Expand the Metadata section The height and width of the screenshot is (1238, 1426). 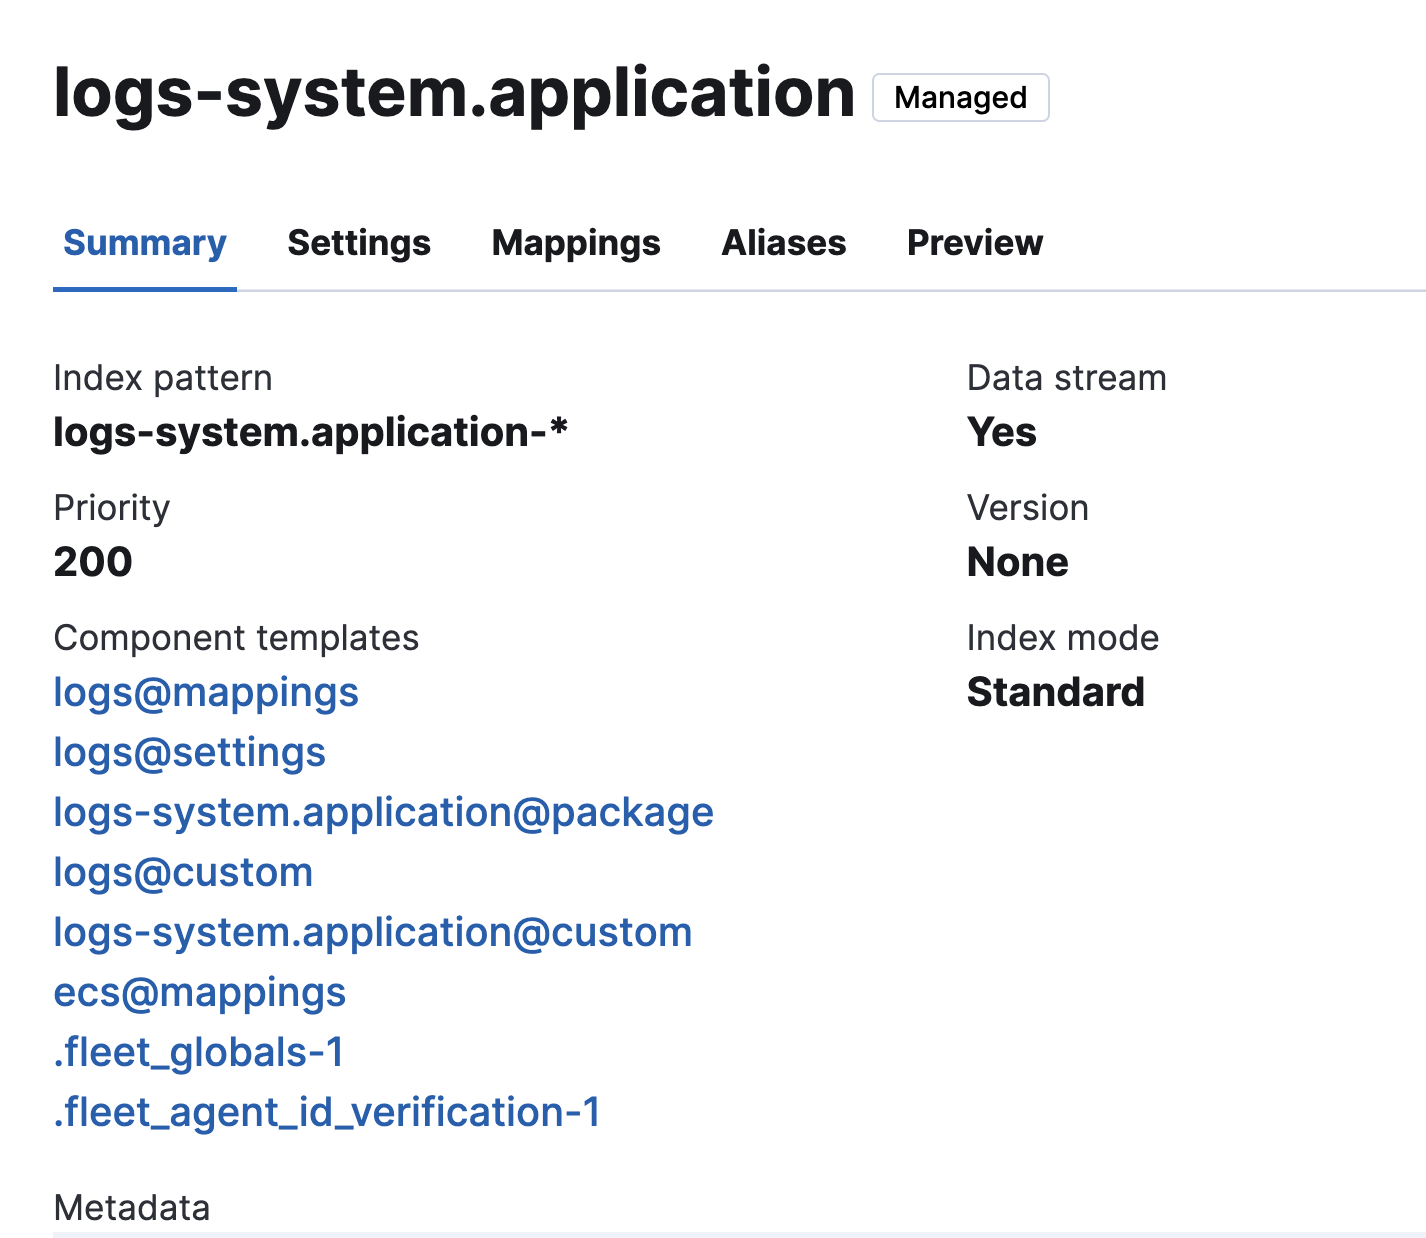coord(131,1207)
